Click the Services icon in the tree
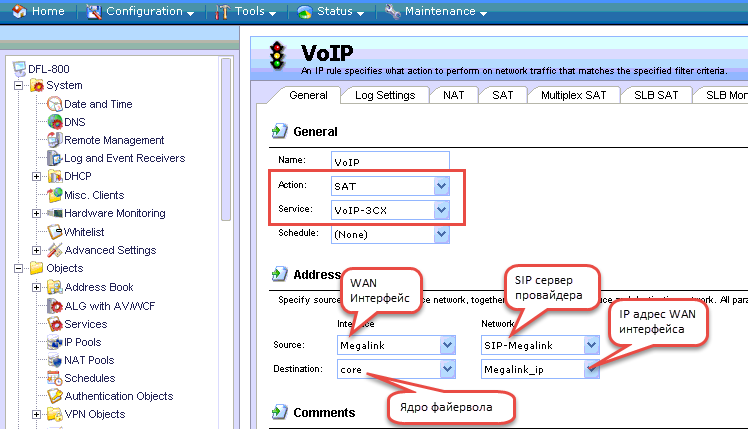 (x=55, y=324)
